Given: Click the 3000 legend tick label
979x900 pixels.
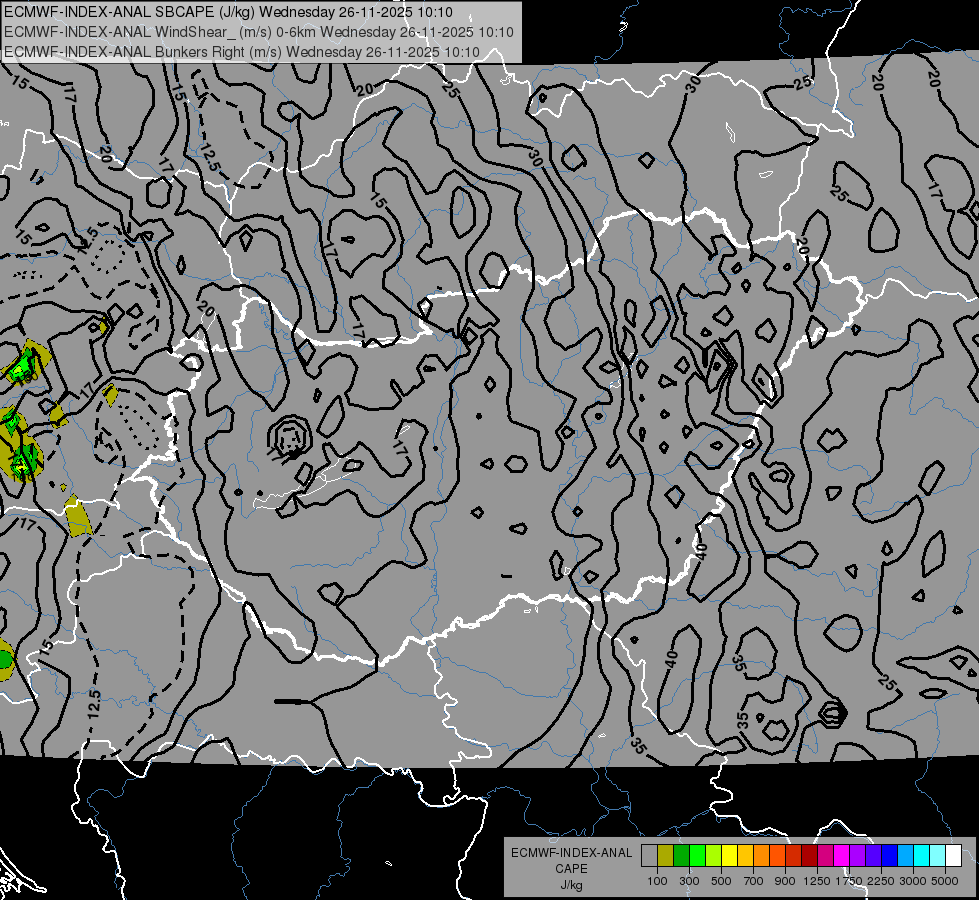Looking at the screenshot, I should pos(913,881).
